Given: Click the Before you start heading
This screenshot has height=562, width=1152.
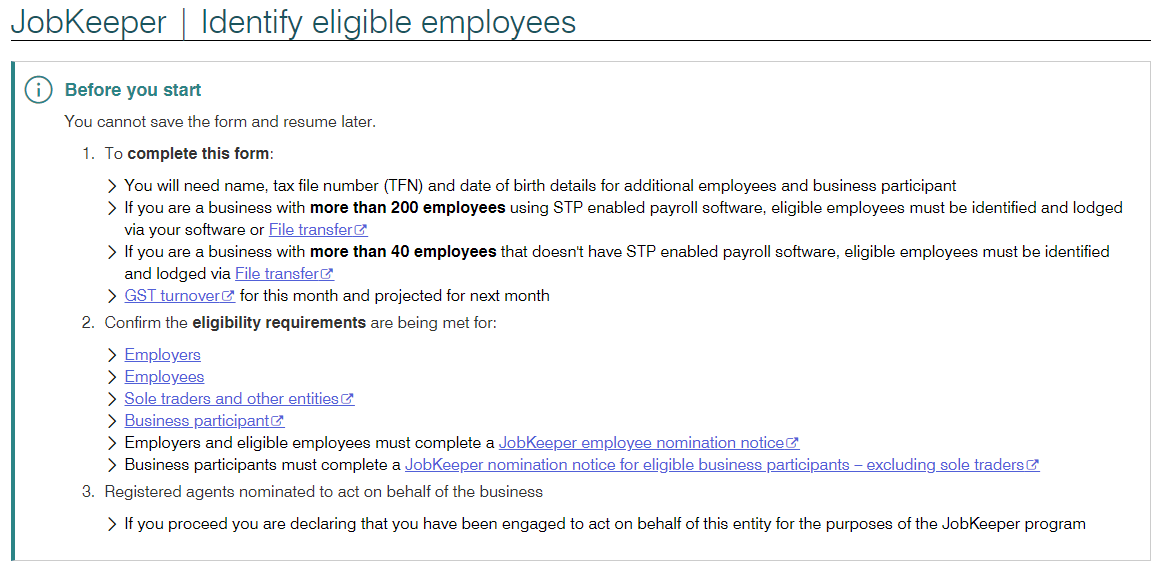Looking at the screenshot, I should coord(133,90).
